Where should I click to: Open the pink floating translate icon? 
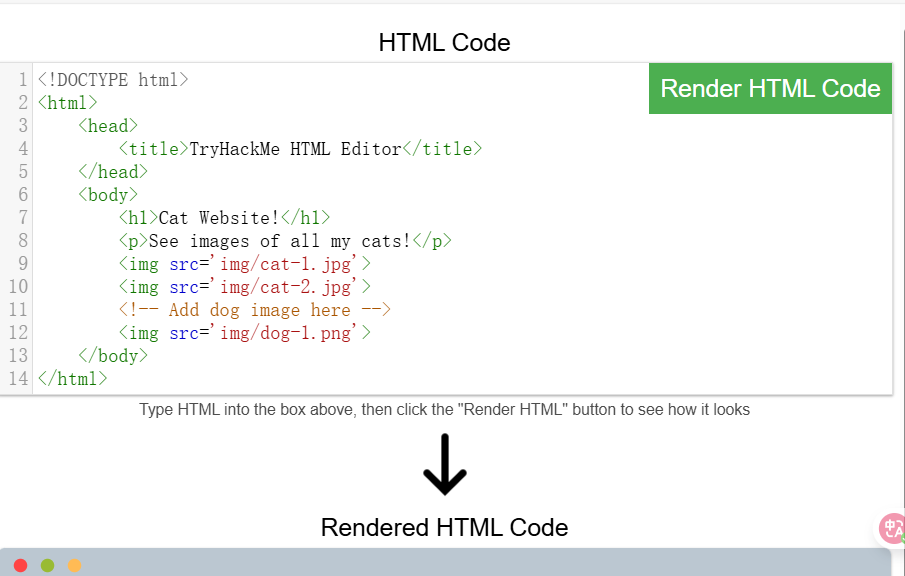(892, 528)
